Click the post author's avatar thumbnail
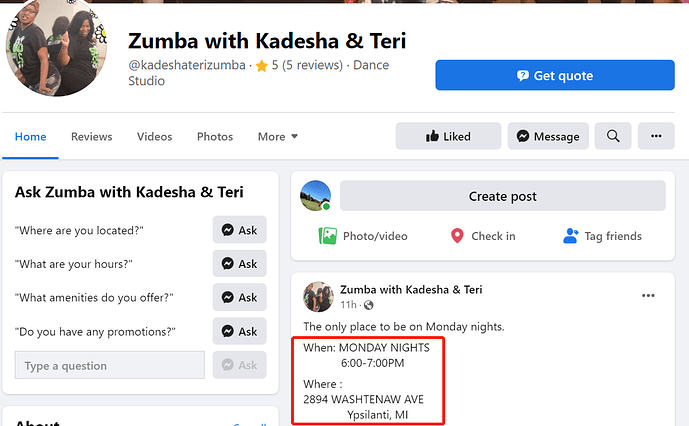689x426 pixels. 319,296
